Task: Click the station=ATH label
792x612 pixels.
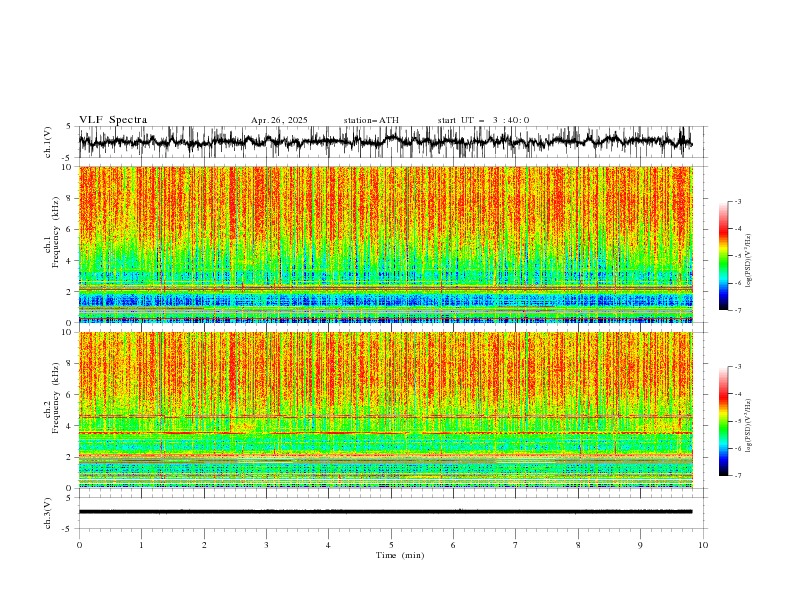Action: pyautogui.click(x=371, y=120)
